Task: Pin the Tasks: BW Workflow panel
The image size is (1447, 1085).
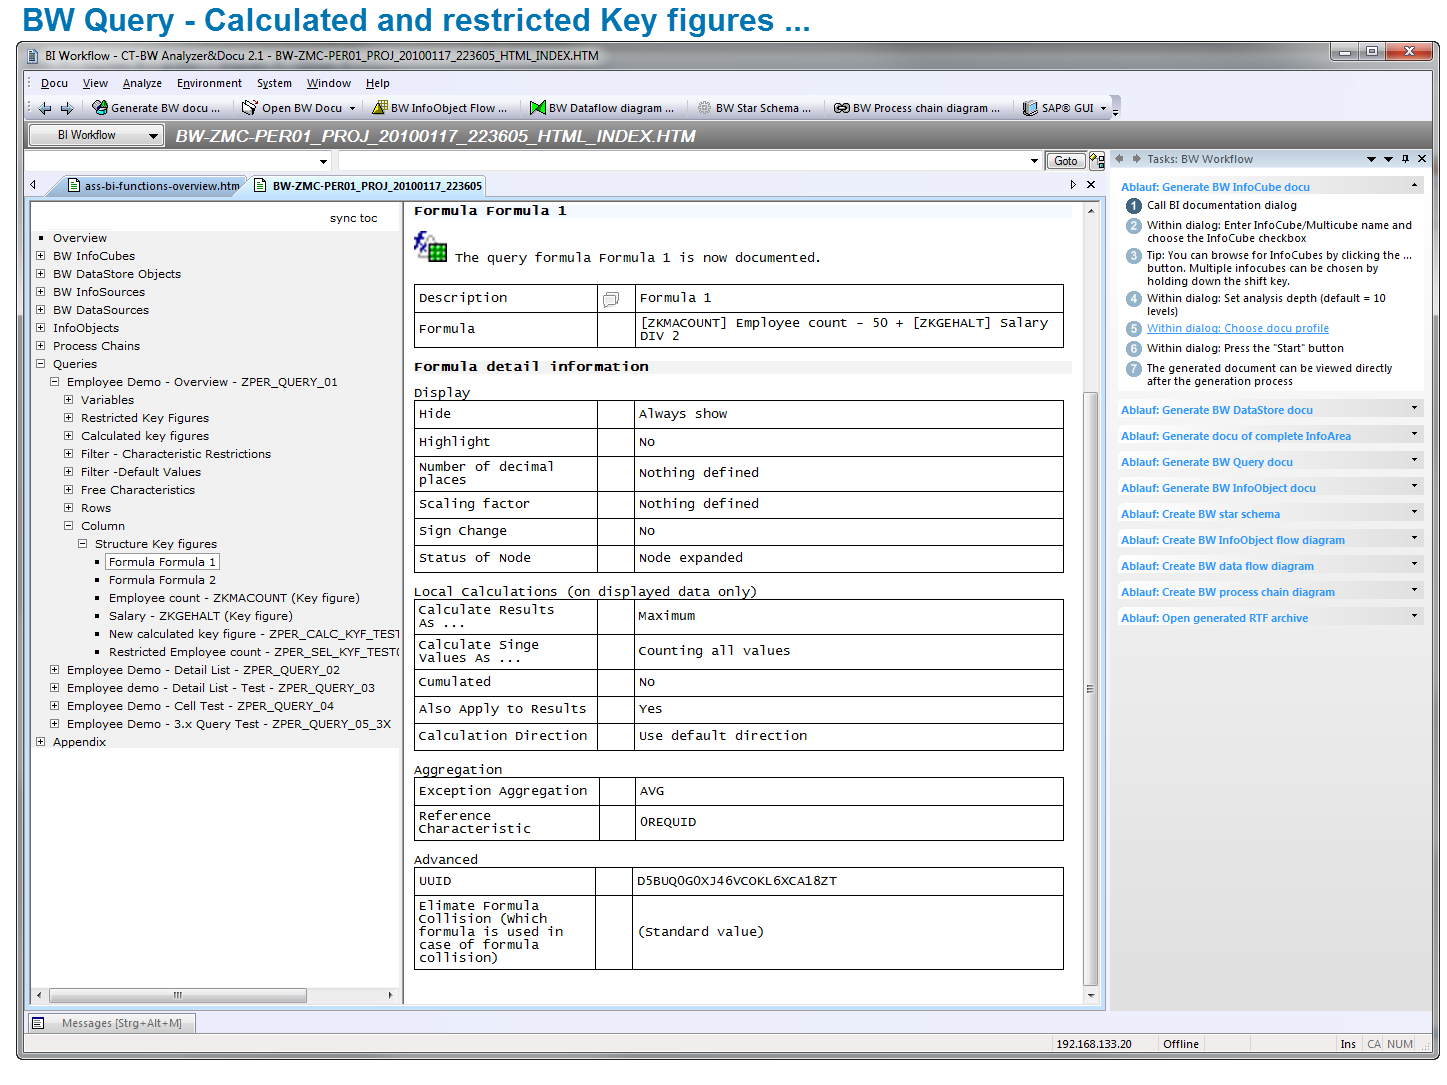Action: tap(1405, 159)
